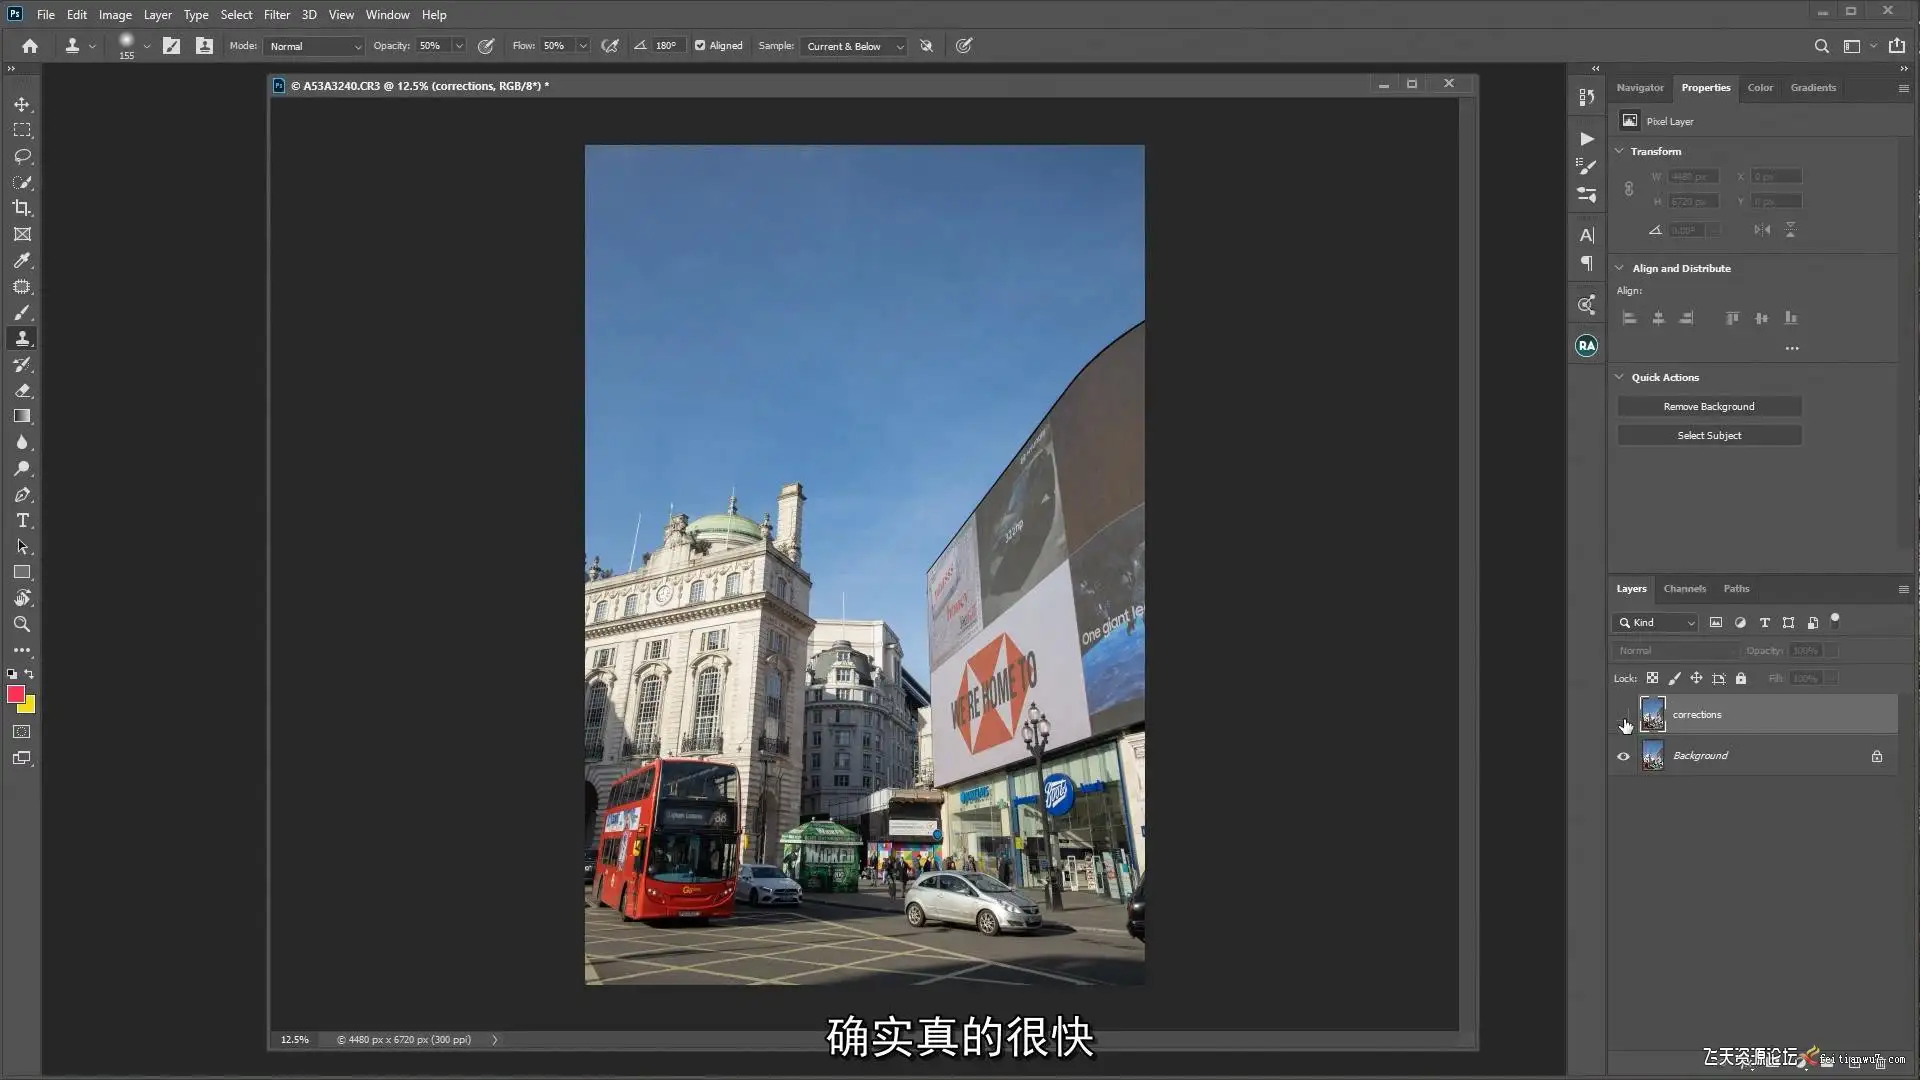Open the Sample dropdown menu
The height and width of the screenshot is (1080, 1920).
click(853, 46)
